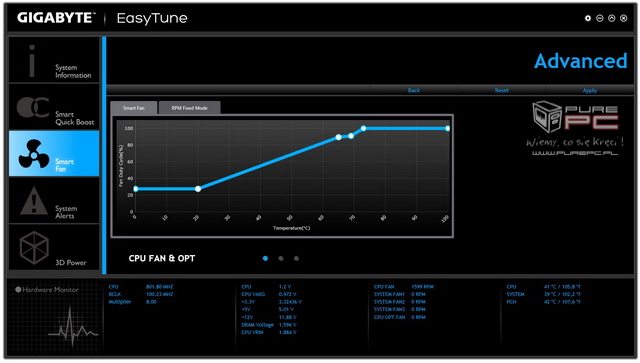The image size is (640, 363).
Task: Open the System Alerts warning triangle
Action: coord(33,201)
